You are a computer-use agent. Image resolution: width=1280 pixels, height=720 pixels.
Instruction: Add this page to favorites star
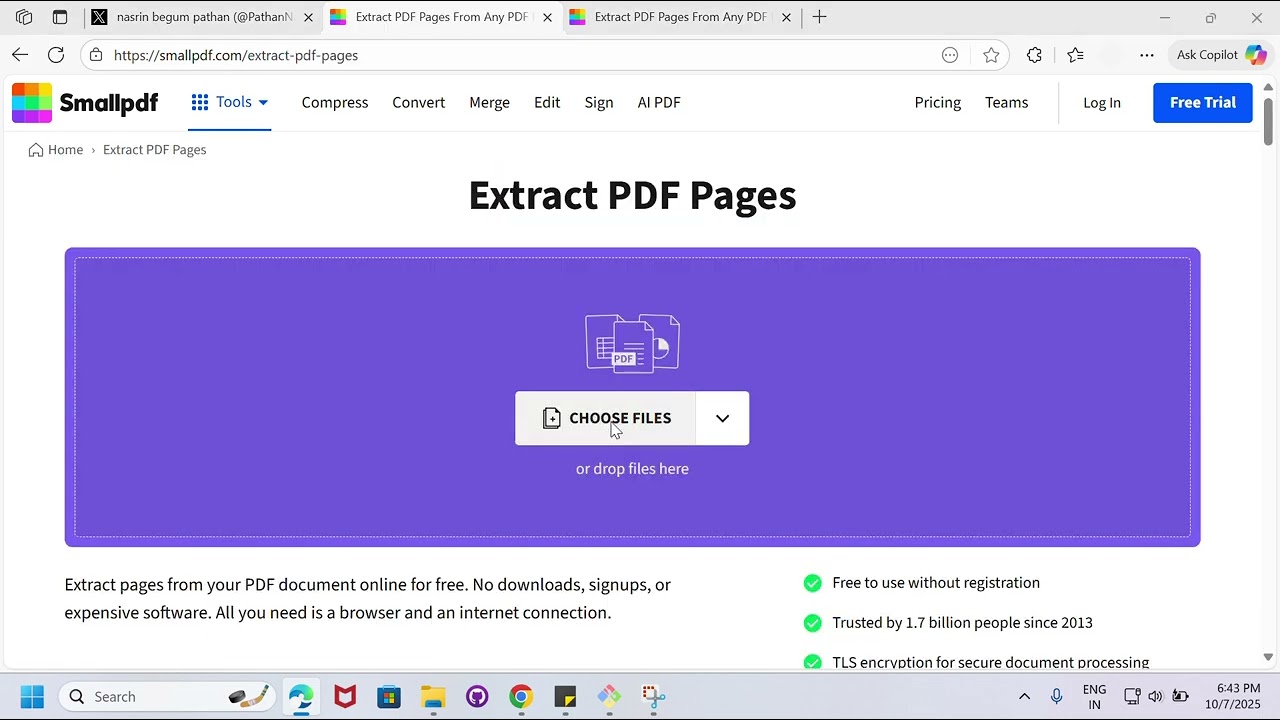tap(991, 55)
